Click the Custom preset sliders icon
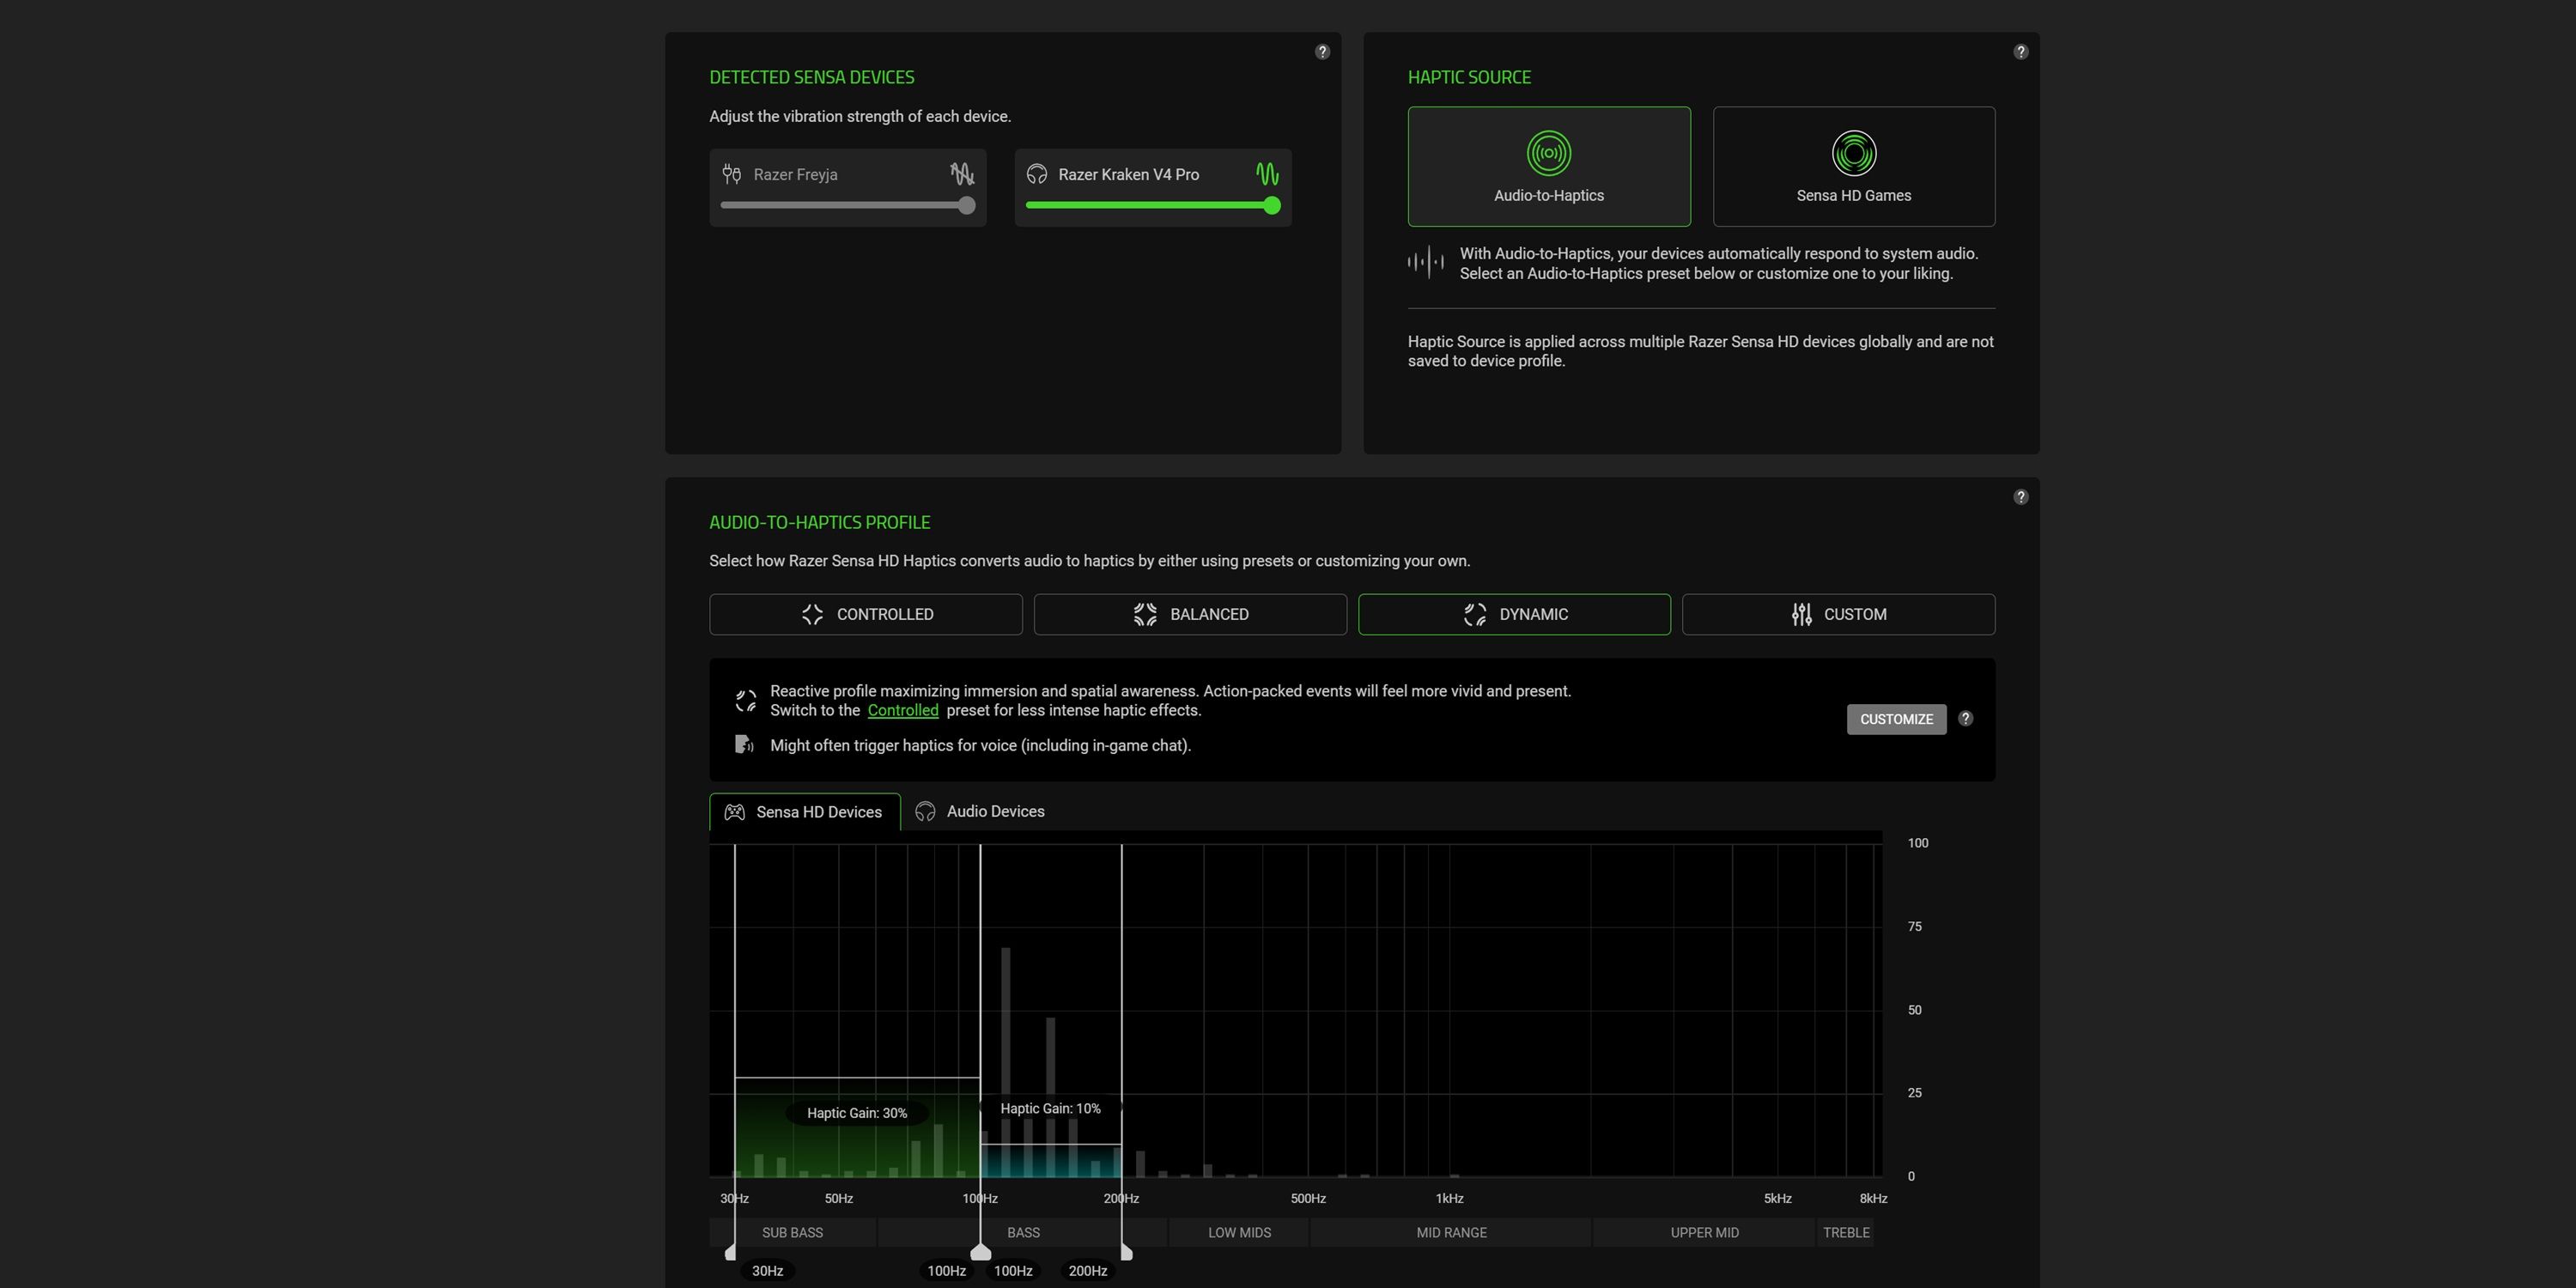 click(x=1801, y=614)
